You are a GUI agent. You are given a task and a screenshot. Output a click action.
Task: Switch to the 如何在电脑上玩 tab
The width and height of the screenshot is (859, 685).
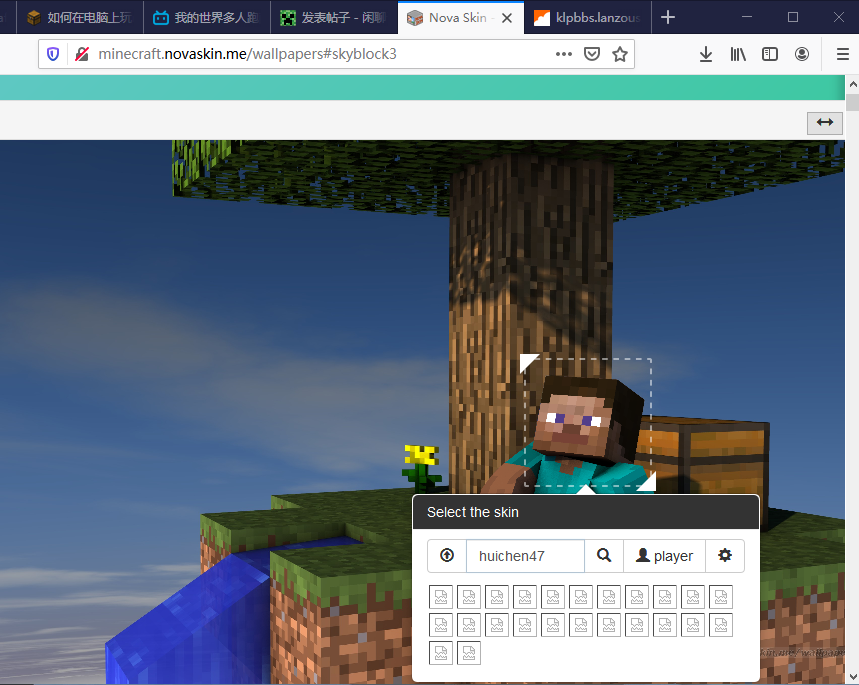pos(80,18)
